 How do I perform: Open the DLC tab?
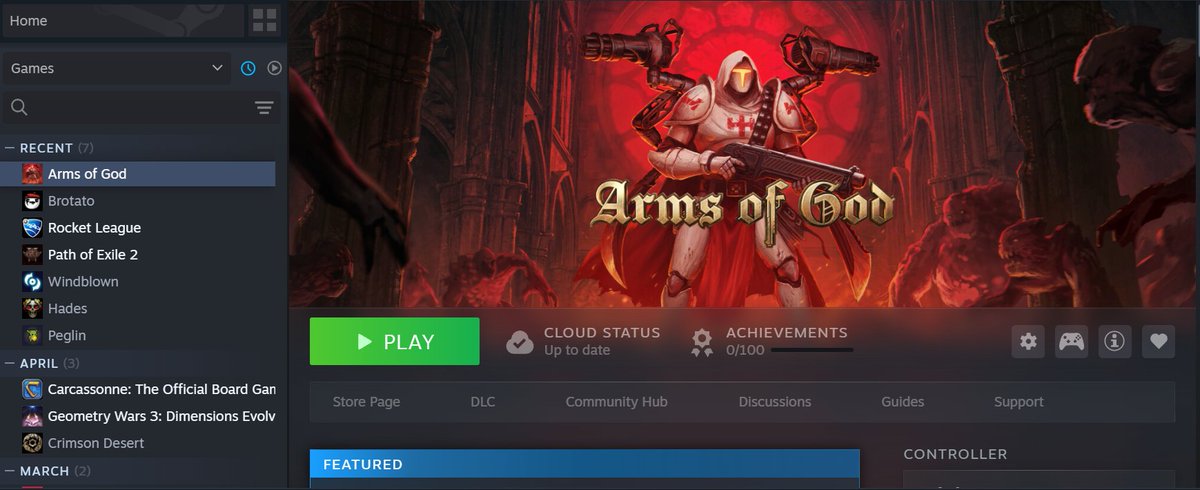click(483, 402)
